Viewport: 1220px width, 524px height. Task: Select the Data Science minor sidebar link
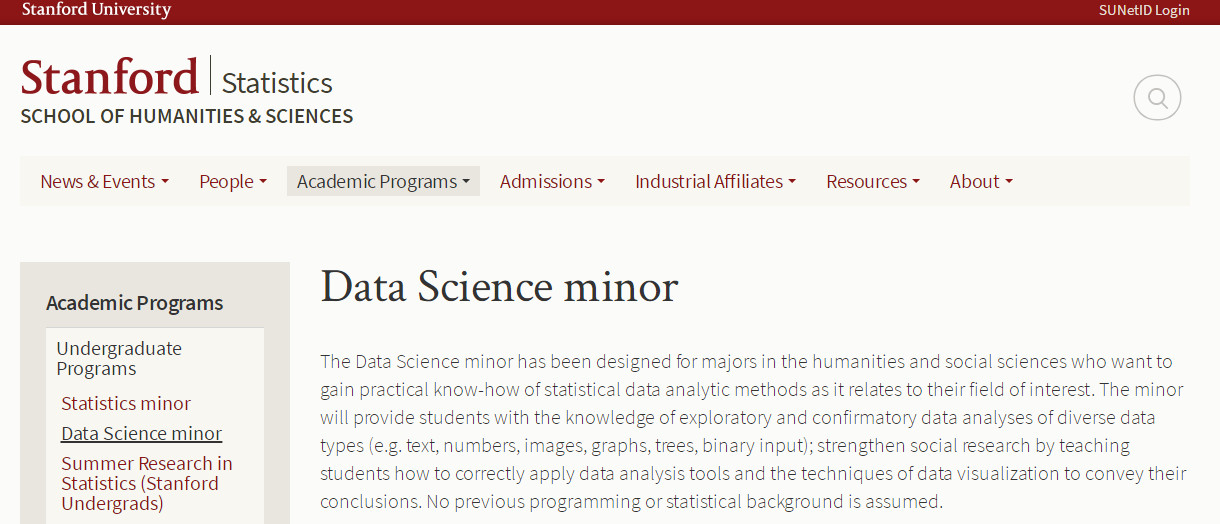coord(142,433)
